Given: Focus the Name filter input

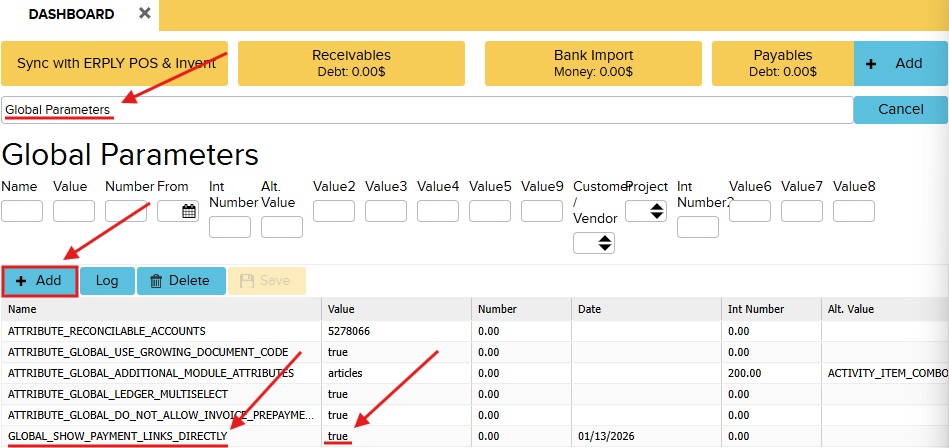Looking at the screenshot, I should (x=22, y=211).
